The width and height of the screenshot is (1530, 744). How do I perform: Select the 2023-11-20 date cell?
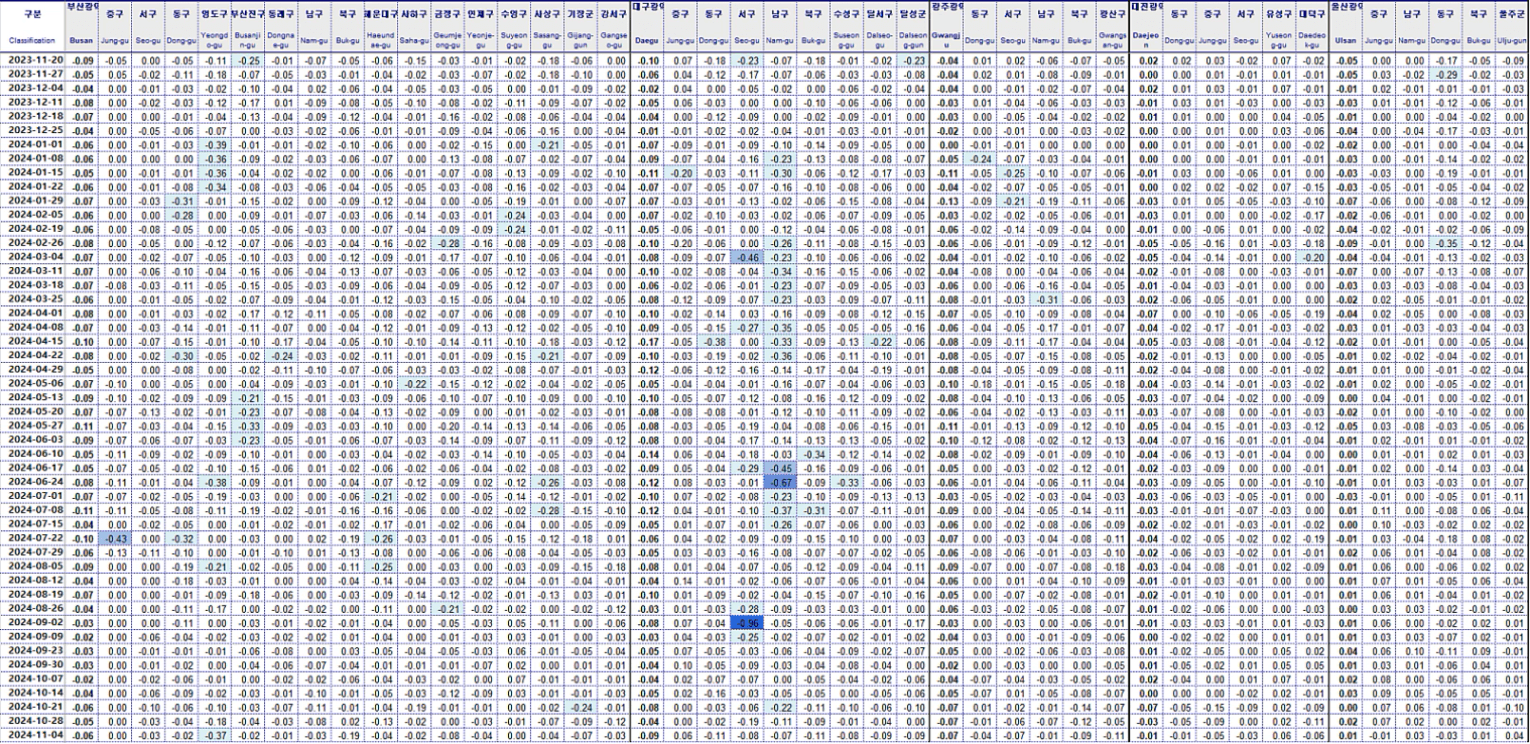tap(32, 59)
